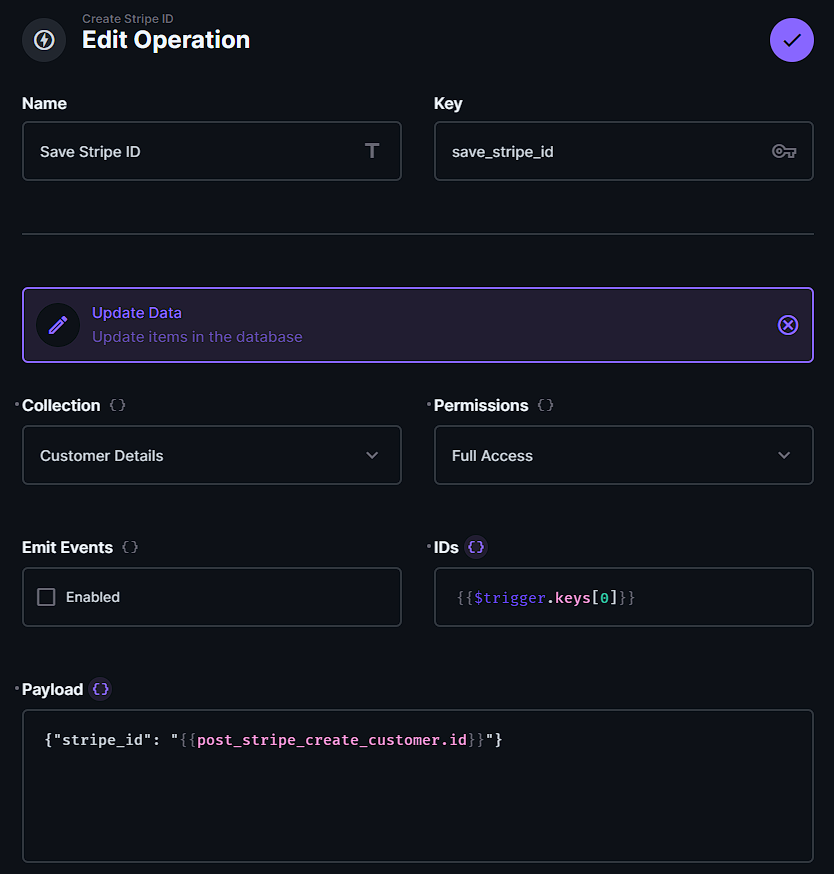Image resolution: width=834 pixels, height=874 pixels.
Task: Click the IDs field with $trigger.keys[0]
Action: (x=623, y=597)
